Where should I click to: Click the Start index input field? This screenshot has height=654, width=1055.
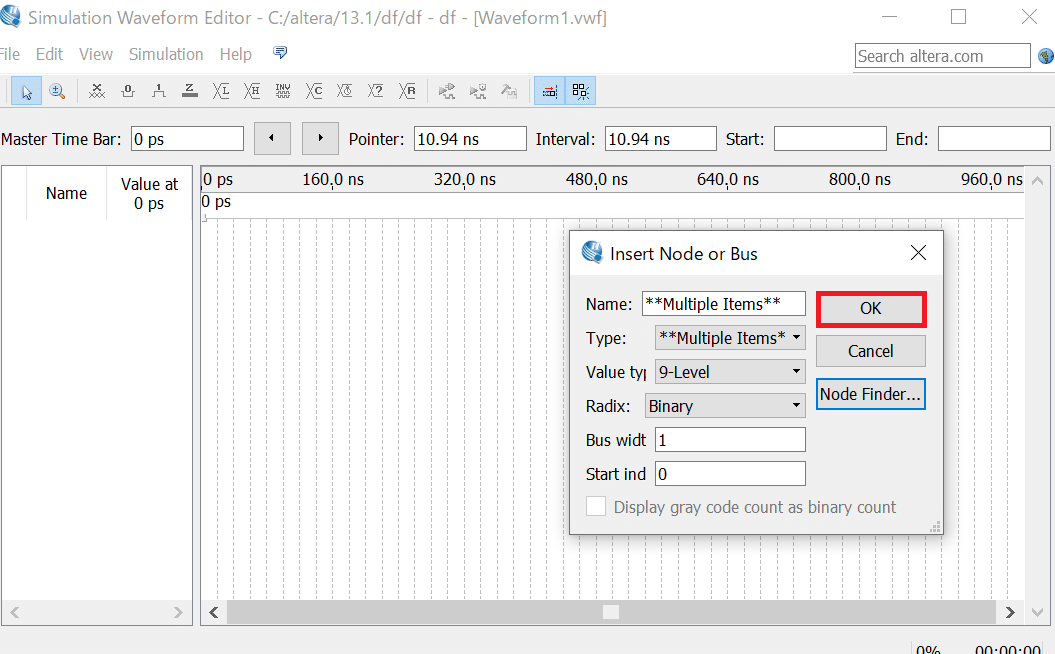click(730, 474)
